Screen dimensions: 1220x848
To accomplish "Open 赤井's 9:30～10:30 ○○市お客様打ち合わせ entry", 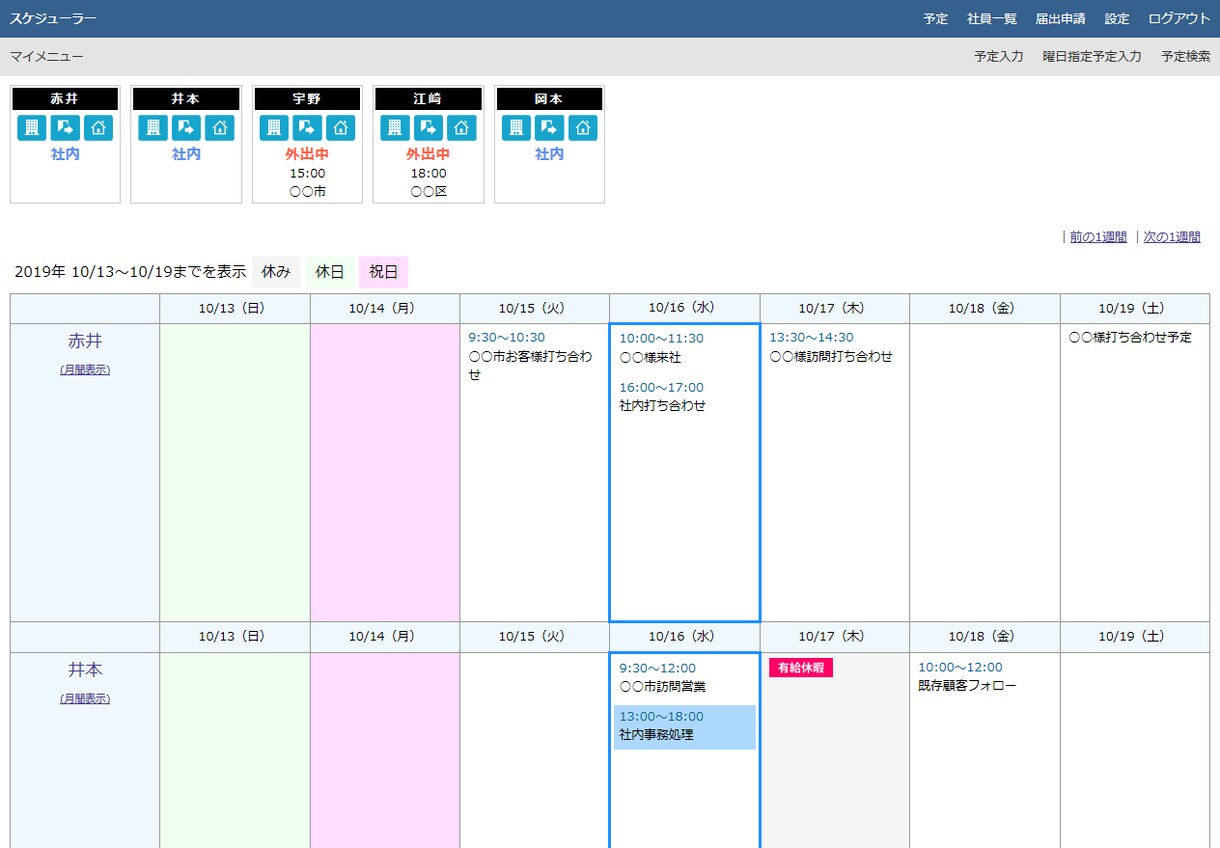I will tap(531, 357).
